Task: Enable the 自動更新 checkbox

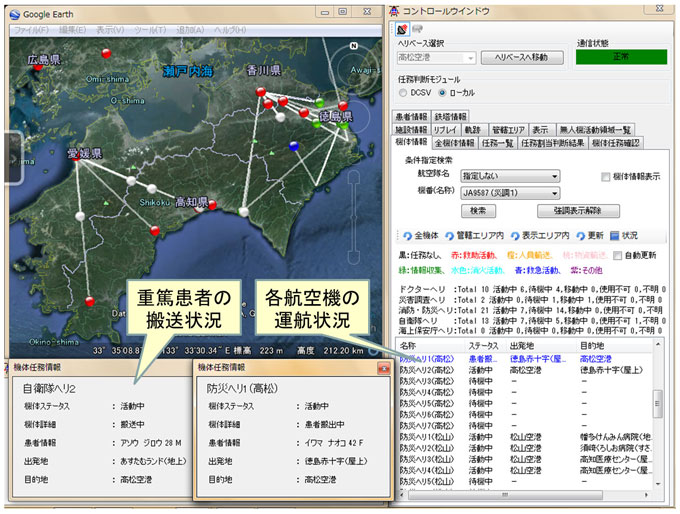Action: pos(617,255)
